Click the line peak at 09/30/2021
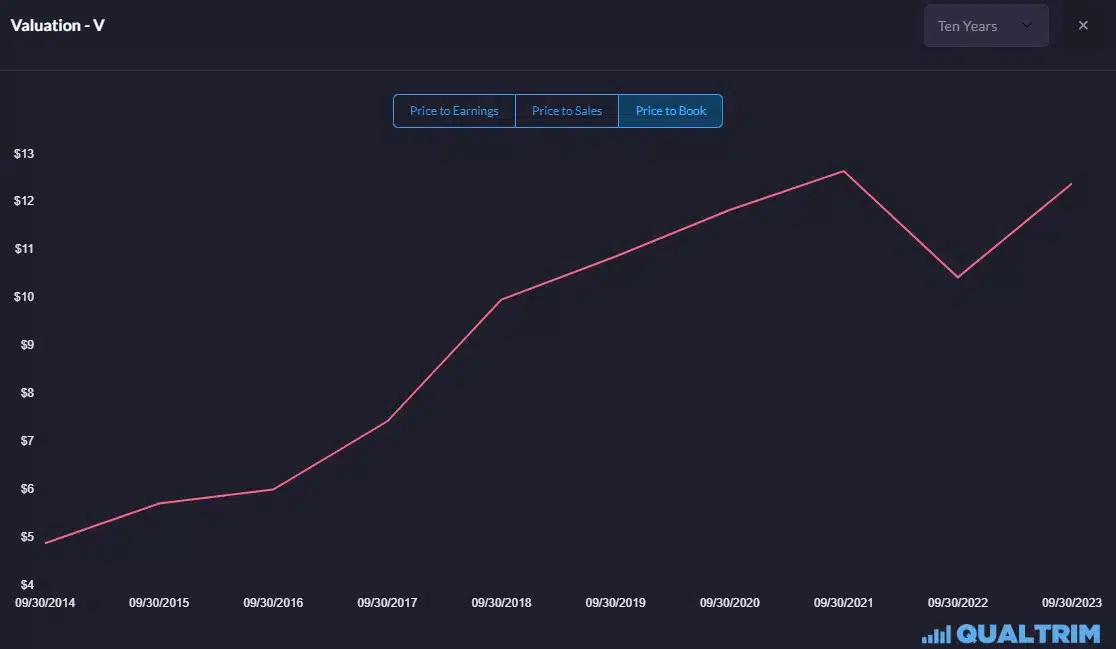The height and width of the screenshot is (649, 1116). click(843, 171)
